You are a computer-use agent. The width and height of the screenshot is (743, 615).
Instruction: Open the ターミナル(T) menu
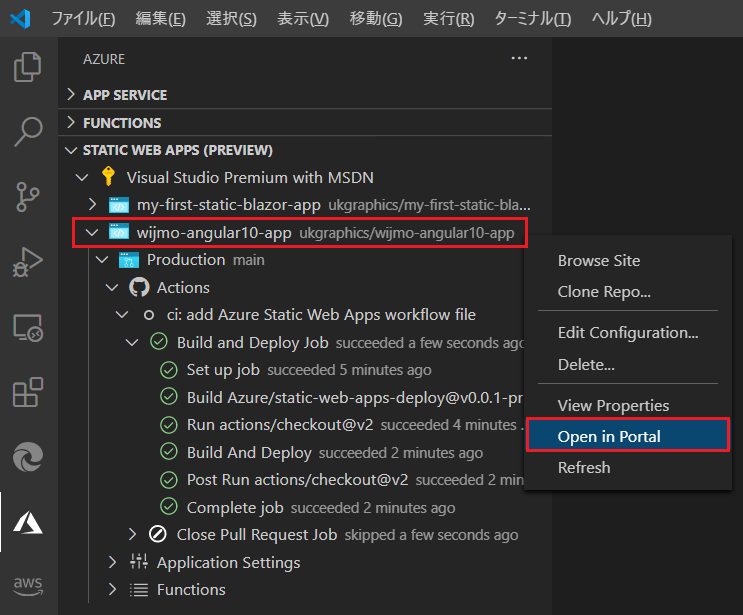coord(533,18)
